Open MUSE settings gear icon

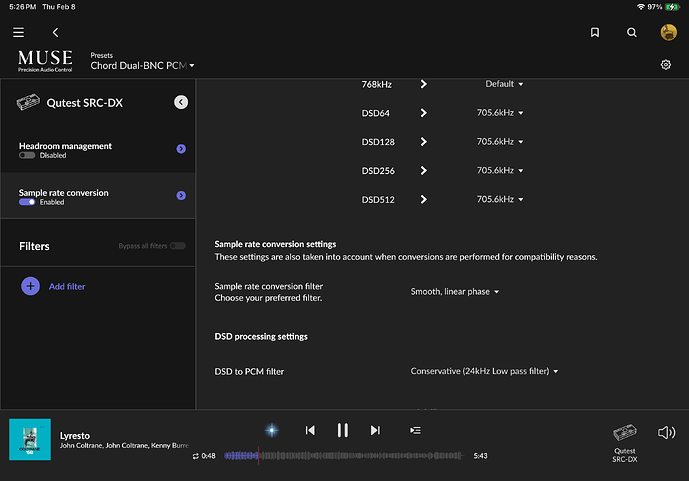(x=666, y=65)
